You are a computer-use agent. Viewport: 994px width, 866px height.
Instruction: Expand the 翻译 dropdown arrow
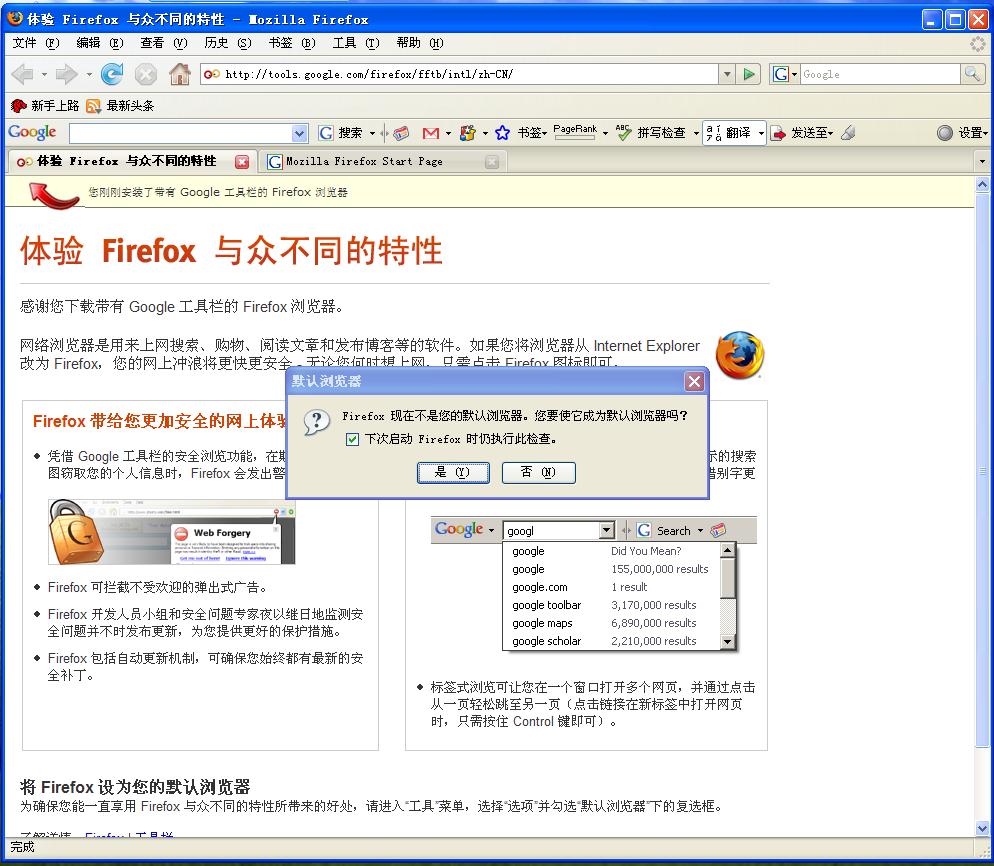[x=761, y=133]
